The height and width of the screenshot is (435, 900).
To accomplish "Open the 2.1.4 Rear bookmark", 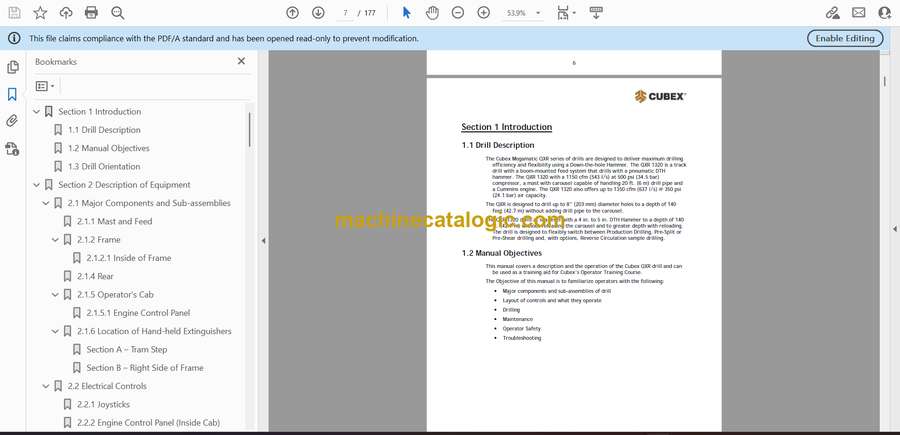I will click(95, 277).
